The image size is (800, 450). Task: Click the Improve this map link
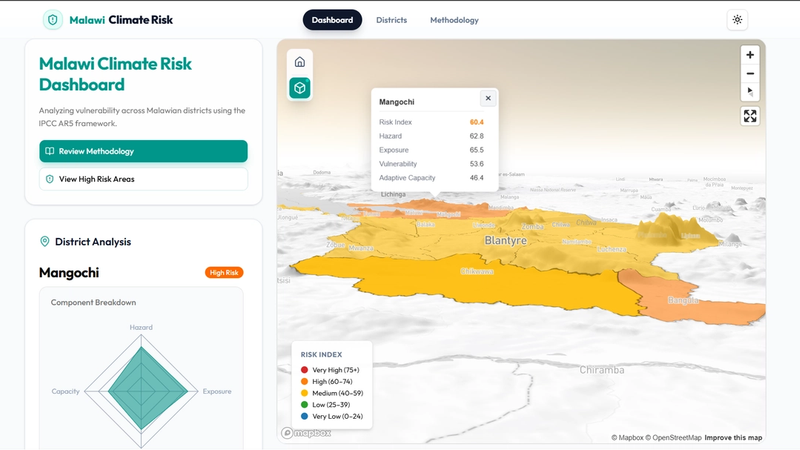pyautogui.click(x=733, y=438)
